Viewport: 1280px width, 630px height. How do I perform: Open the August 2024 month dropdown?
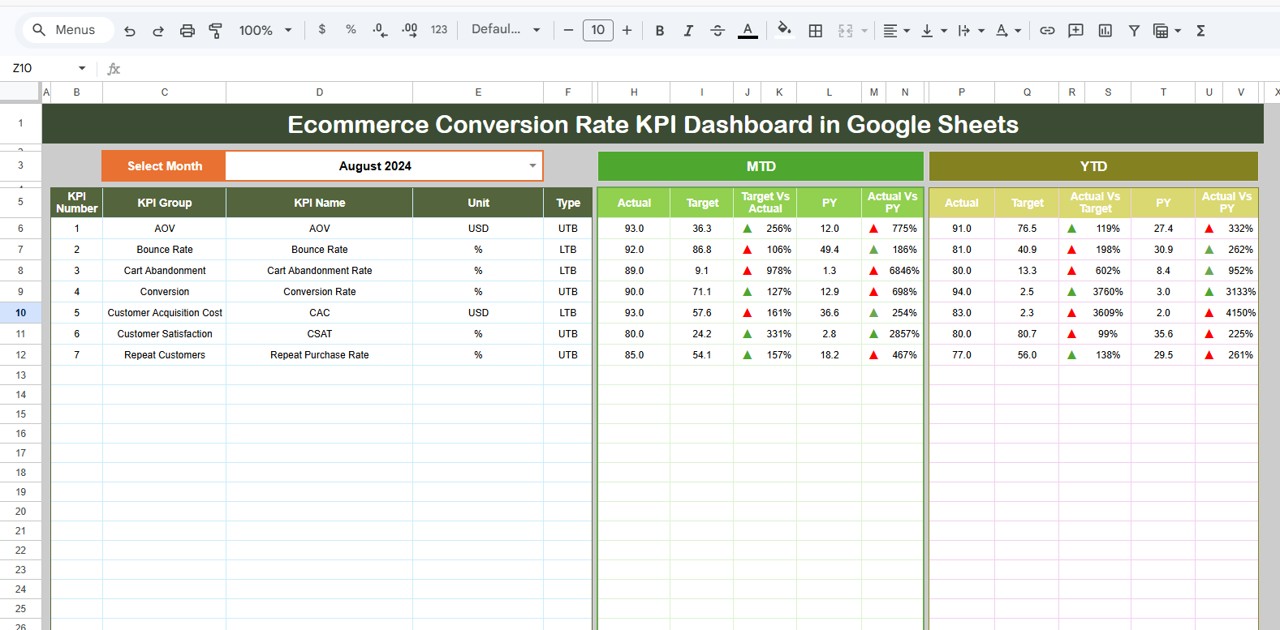coord(533,166)
